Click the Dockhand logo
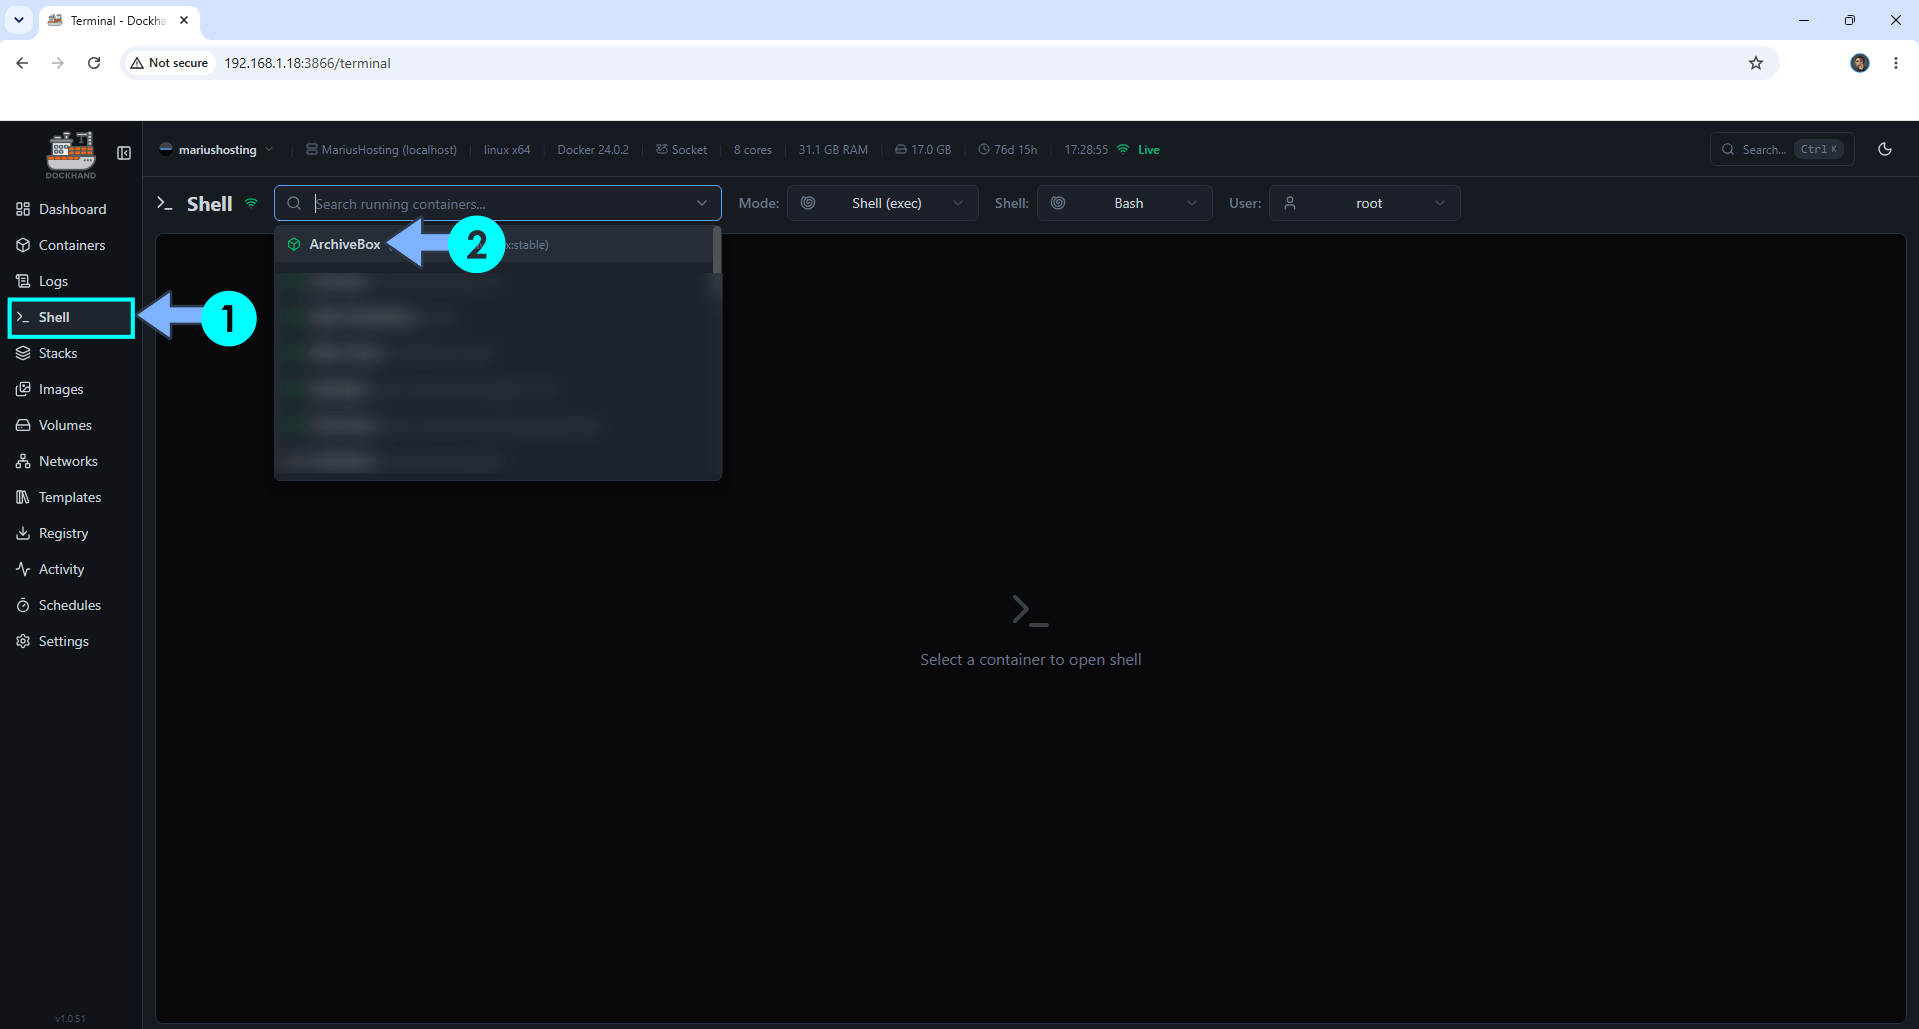Image resolution: width=1919 pixels, height=1029 pixels. [71, 155]
